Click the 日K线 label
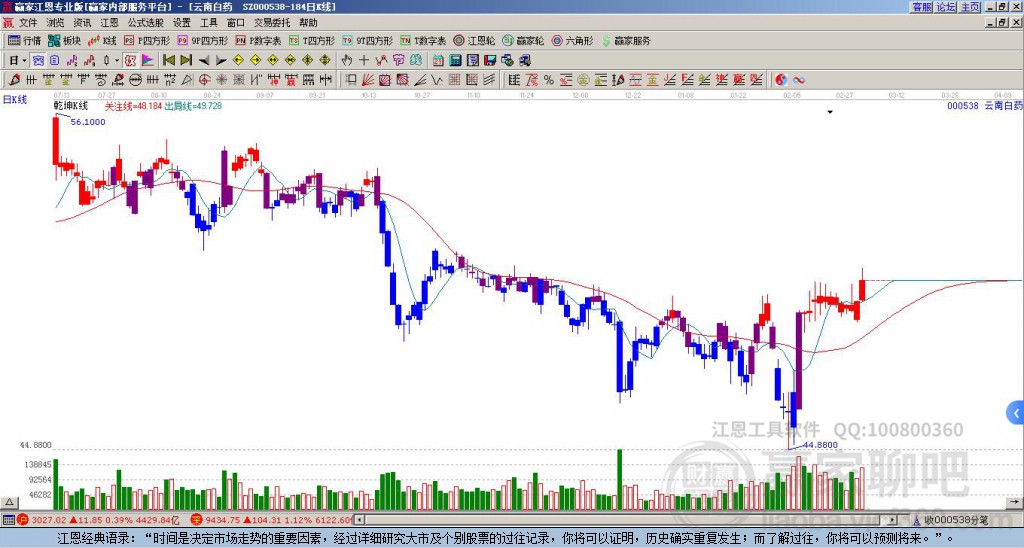This screenshot has width=1024, height=548. pyautogui.click(x=15, y=100)
